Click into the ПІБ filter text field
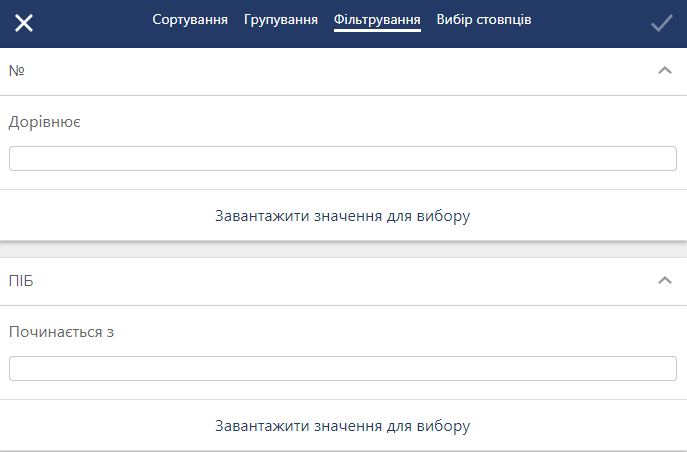The image size is (687, 452). tap(343, 369)
